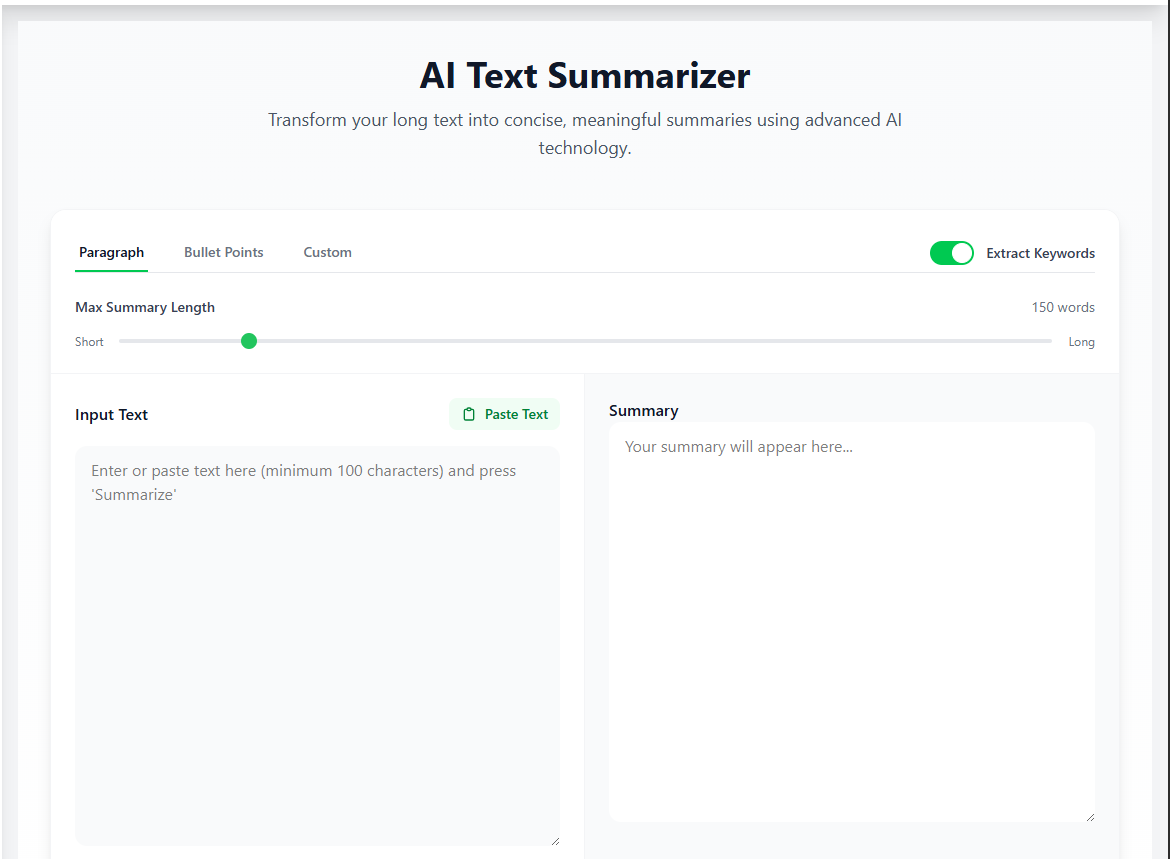Click the resize grip on the summary textarea
Viewport: 1170px width, 859px height.
[1089, 817]
